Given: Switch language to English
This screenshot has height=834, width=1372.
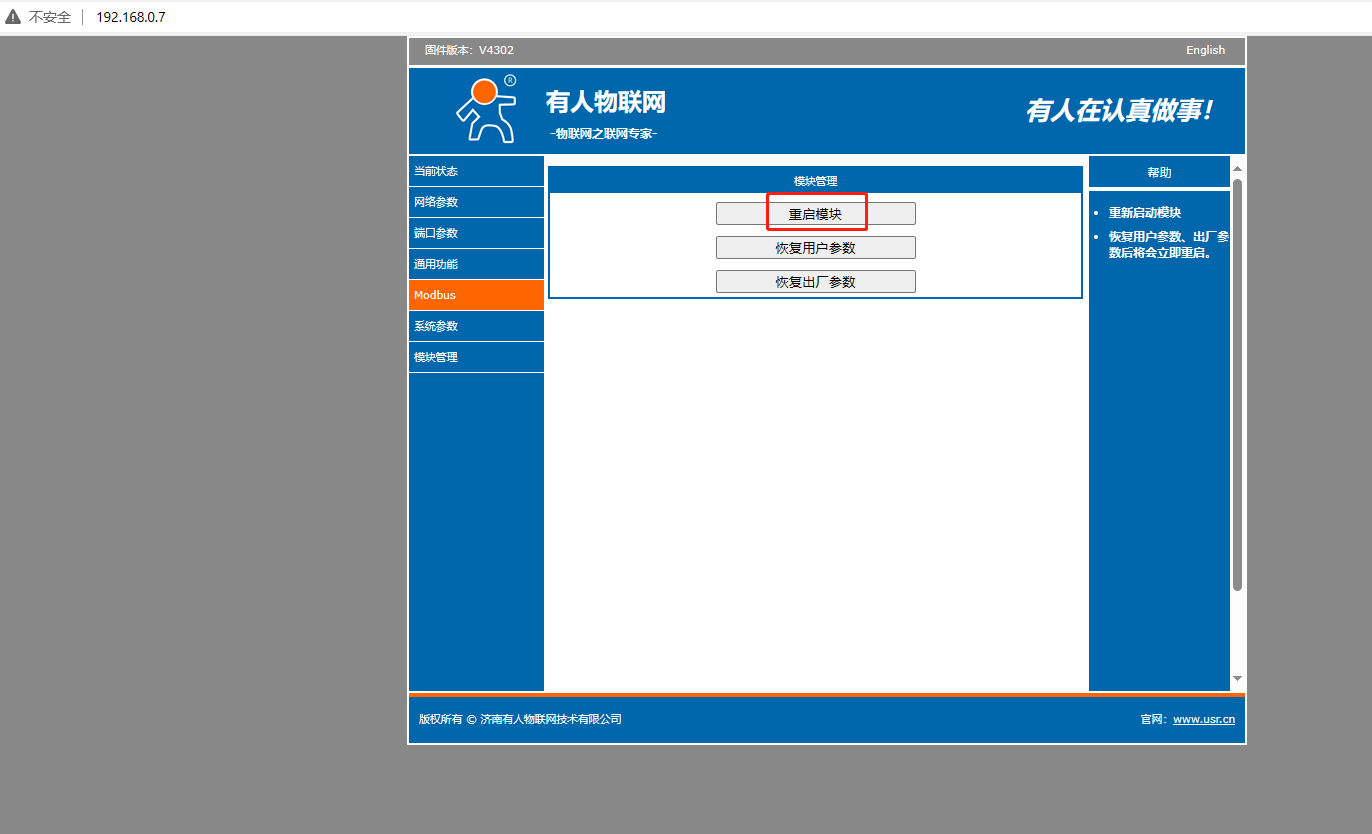Looking at the screenshot, I should tap(1205, 50).
